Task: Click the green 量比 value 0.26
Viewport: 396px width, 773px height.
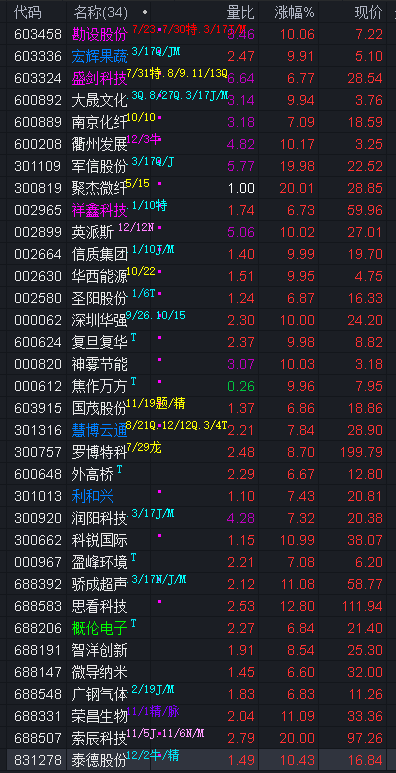Action: pos(241,386)
